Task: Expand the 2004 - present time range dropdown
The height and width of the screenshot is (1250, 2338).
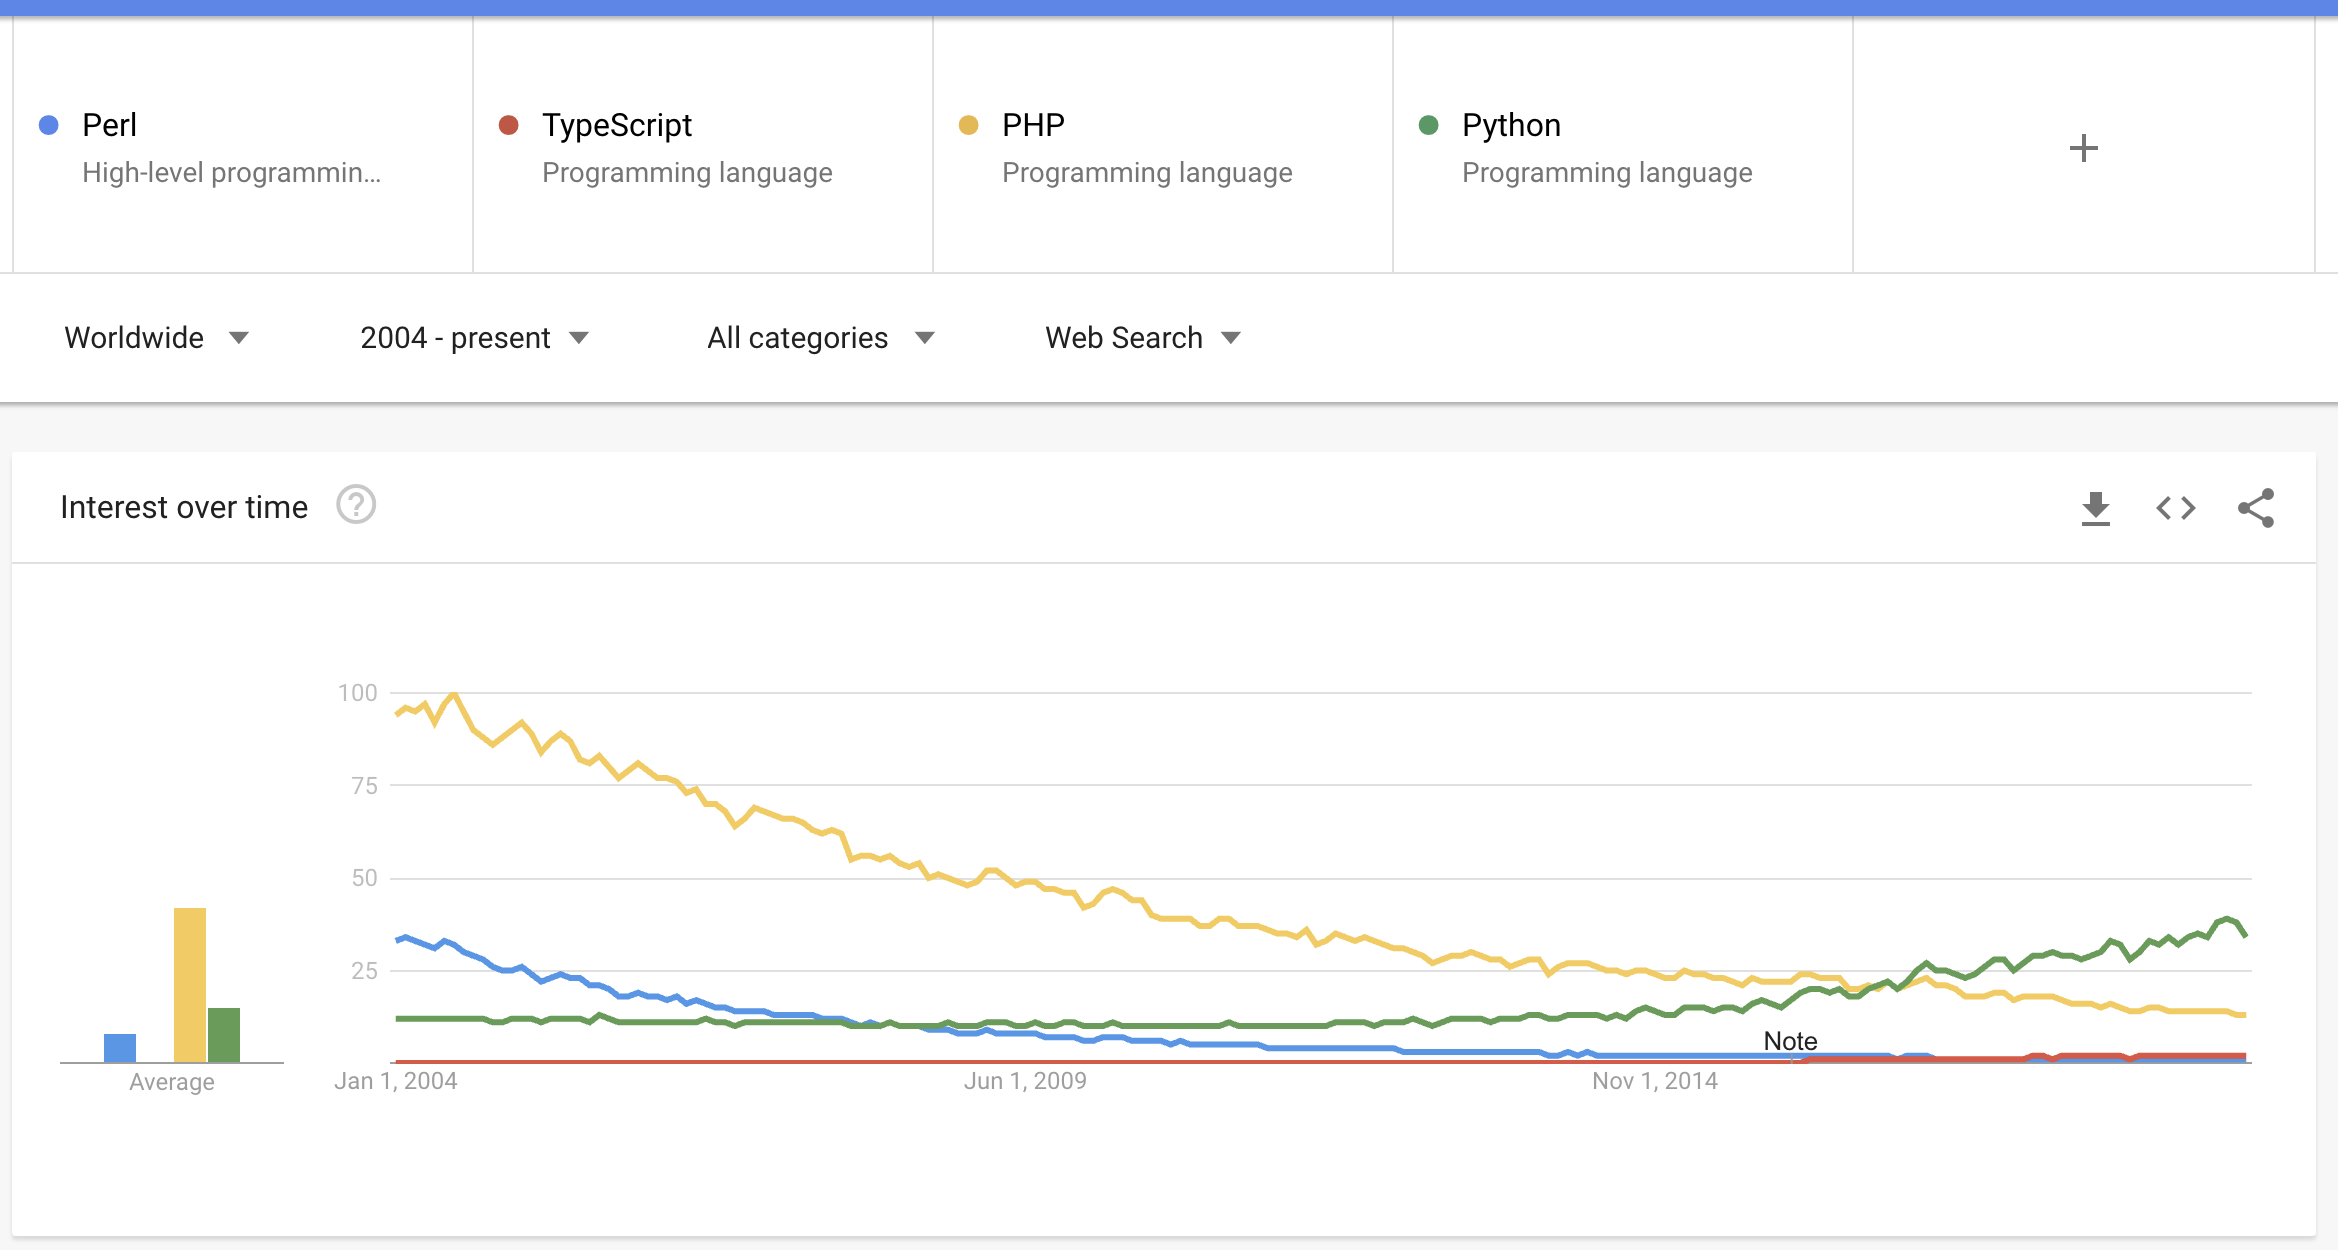Action: pos(474,338)
